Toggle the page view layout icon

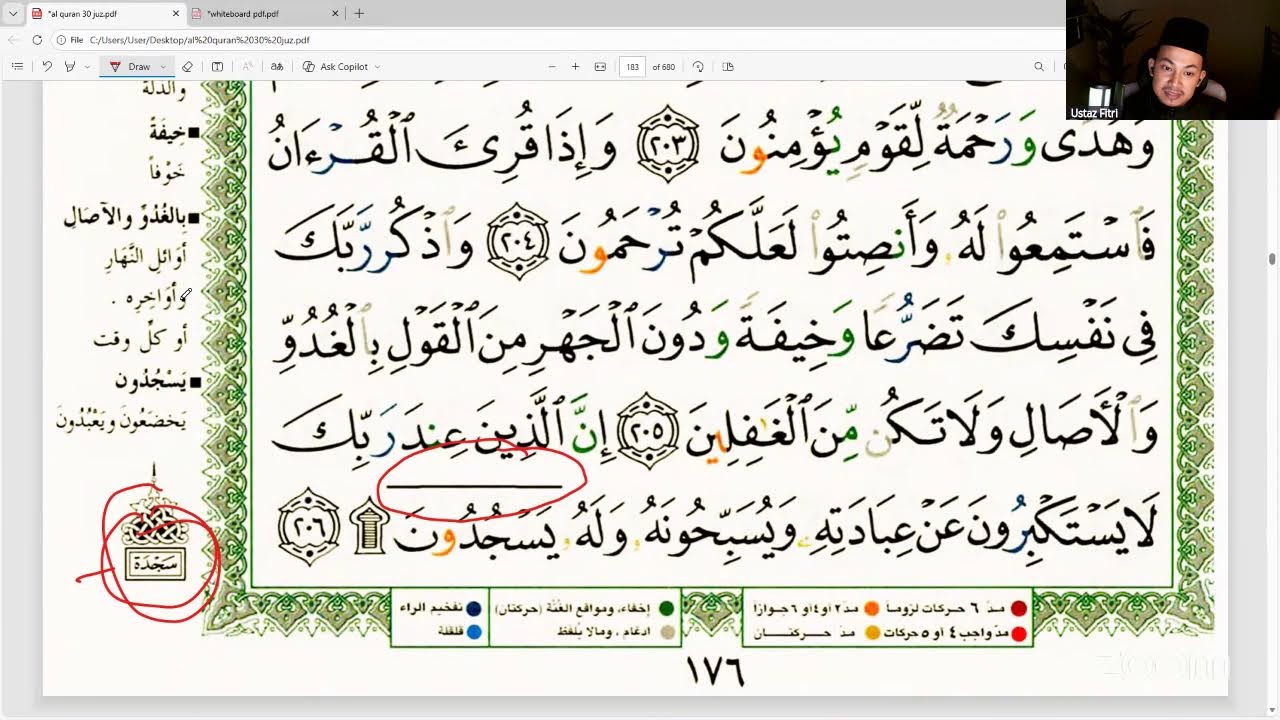(728, 67)
